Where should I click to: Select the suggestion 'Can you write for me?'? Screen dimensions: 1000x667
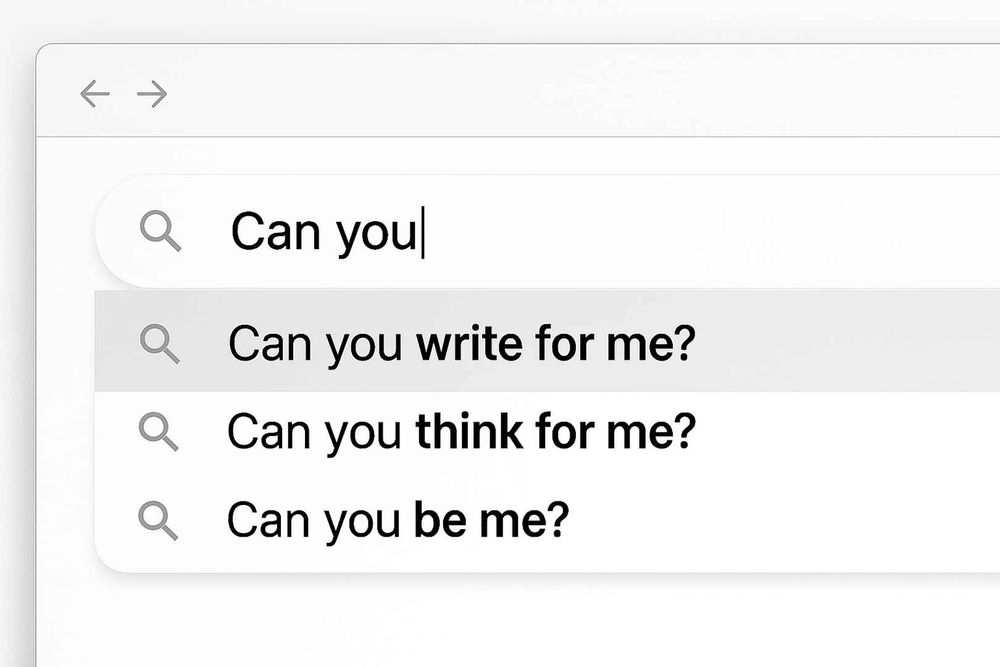click(547, 341)
